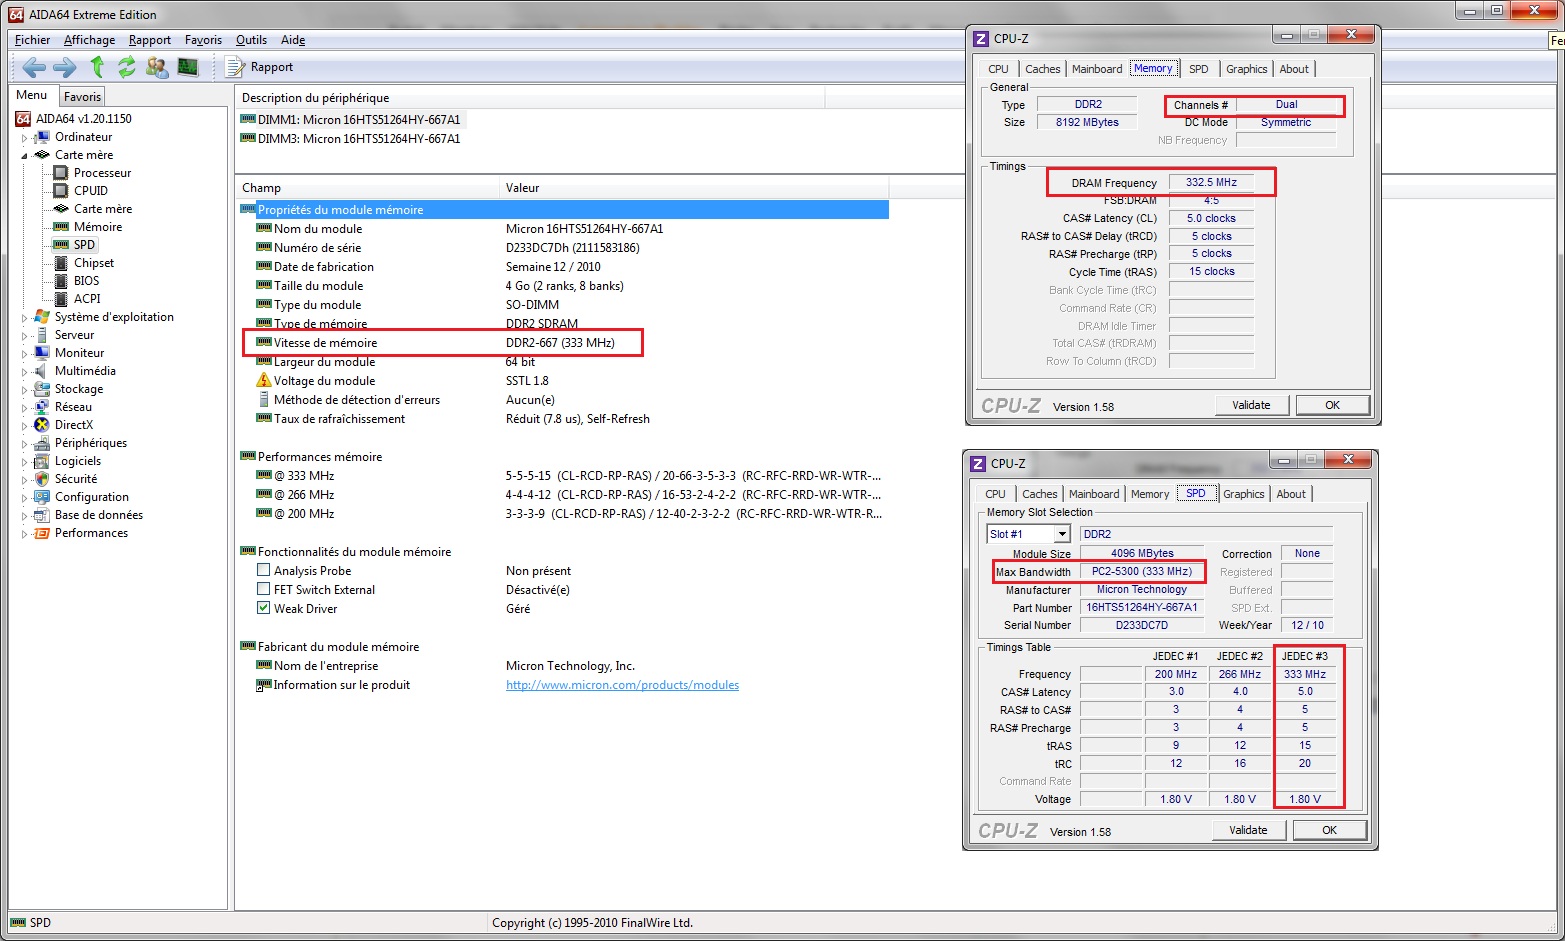Screen dimensions: 1565x941
Task: Open the micron.com products link
Action: pyautogui.click(x=622, y=685)
